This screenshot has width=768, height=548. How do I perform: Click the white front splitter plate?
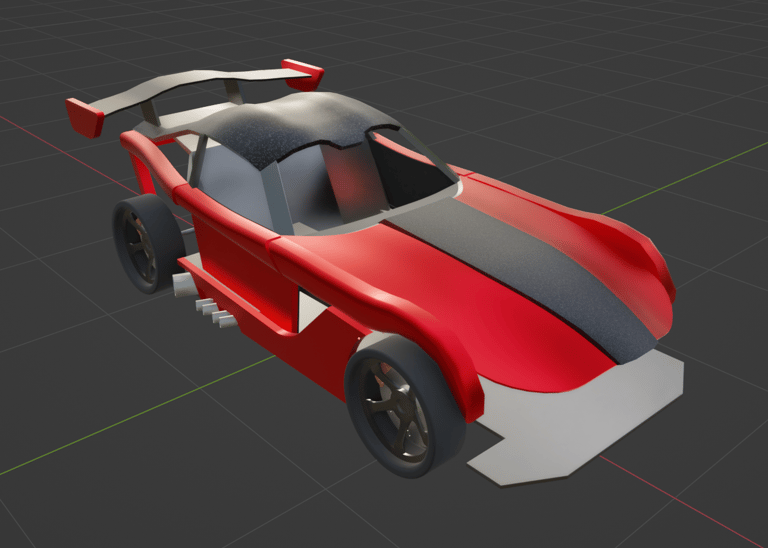pos(578,421)
